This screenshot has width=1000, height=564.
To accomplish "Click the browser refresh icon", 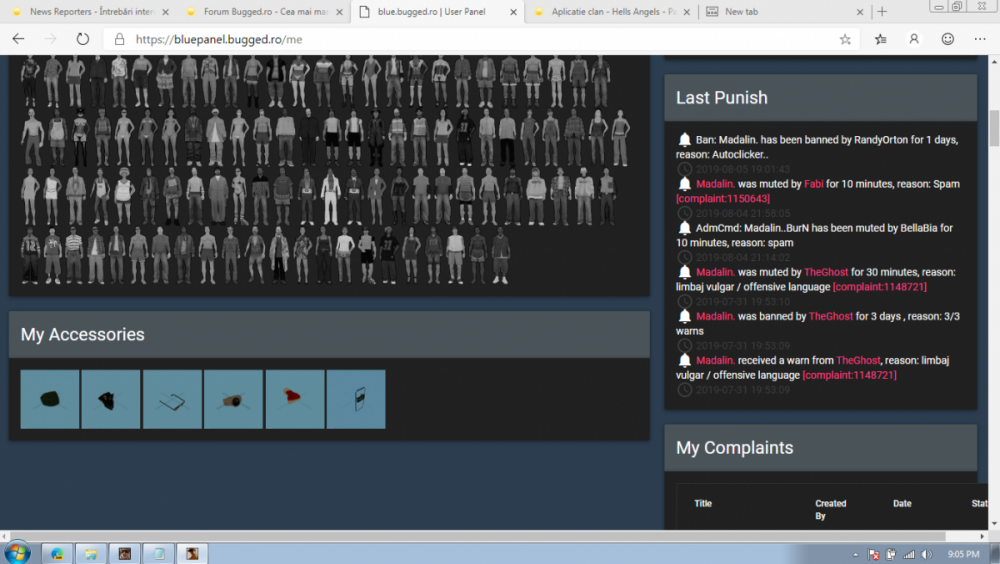I will click(x=83, y=39).
